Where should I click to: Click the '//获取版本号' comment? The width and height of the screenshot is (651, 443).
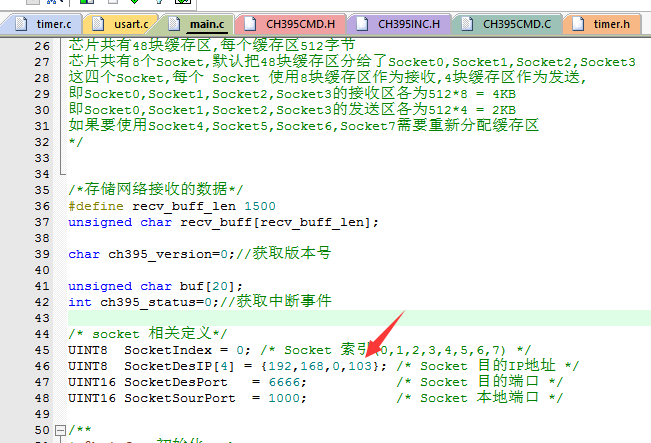(284, 253)
